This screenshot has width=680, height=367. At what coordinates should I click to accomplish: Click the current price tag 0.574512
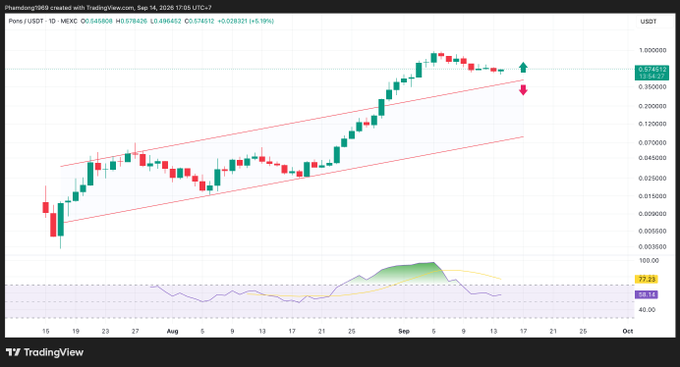[652, 72]
